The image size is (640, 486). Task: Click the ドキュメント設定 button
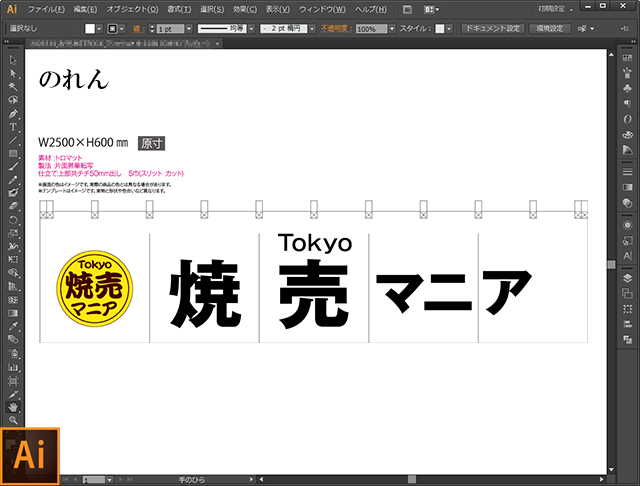click(493, 29)
